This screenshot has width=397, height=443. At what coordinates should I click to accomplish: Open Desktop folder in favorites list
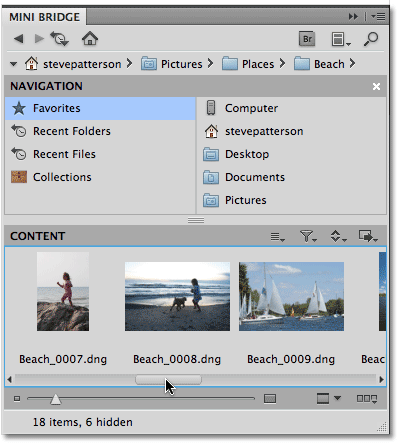pos(291,154)
